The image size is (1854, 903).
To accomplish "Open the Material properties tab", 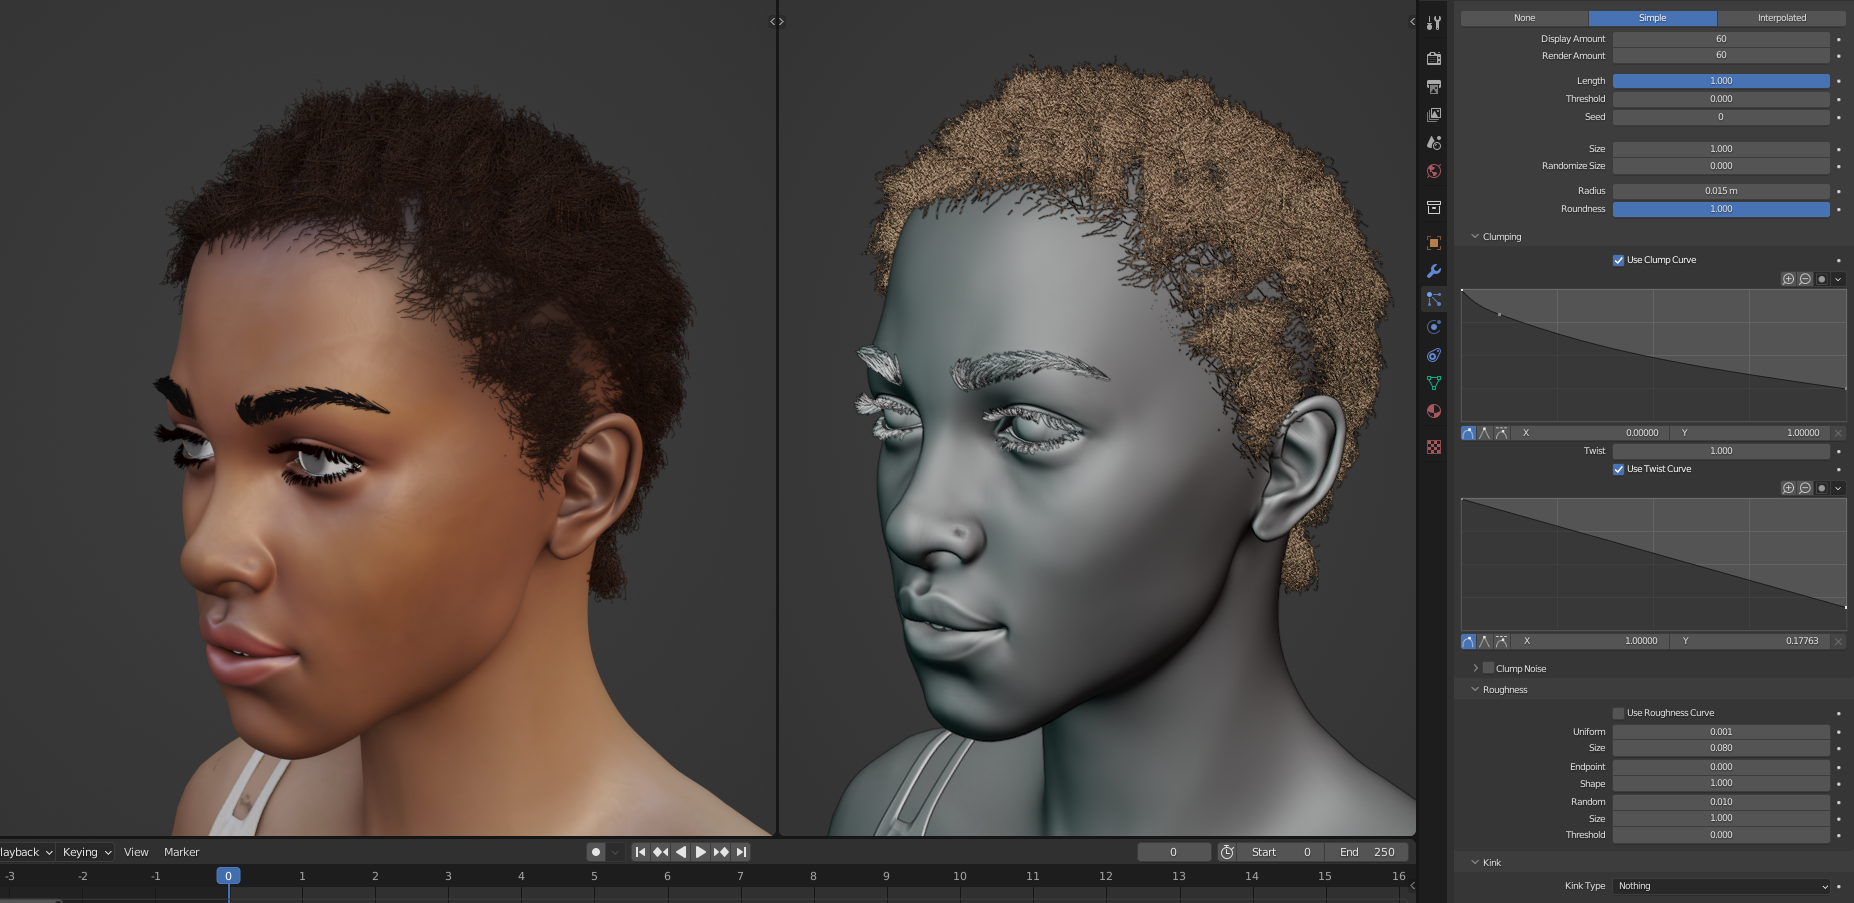I will tap(1434, 410).
